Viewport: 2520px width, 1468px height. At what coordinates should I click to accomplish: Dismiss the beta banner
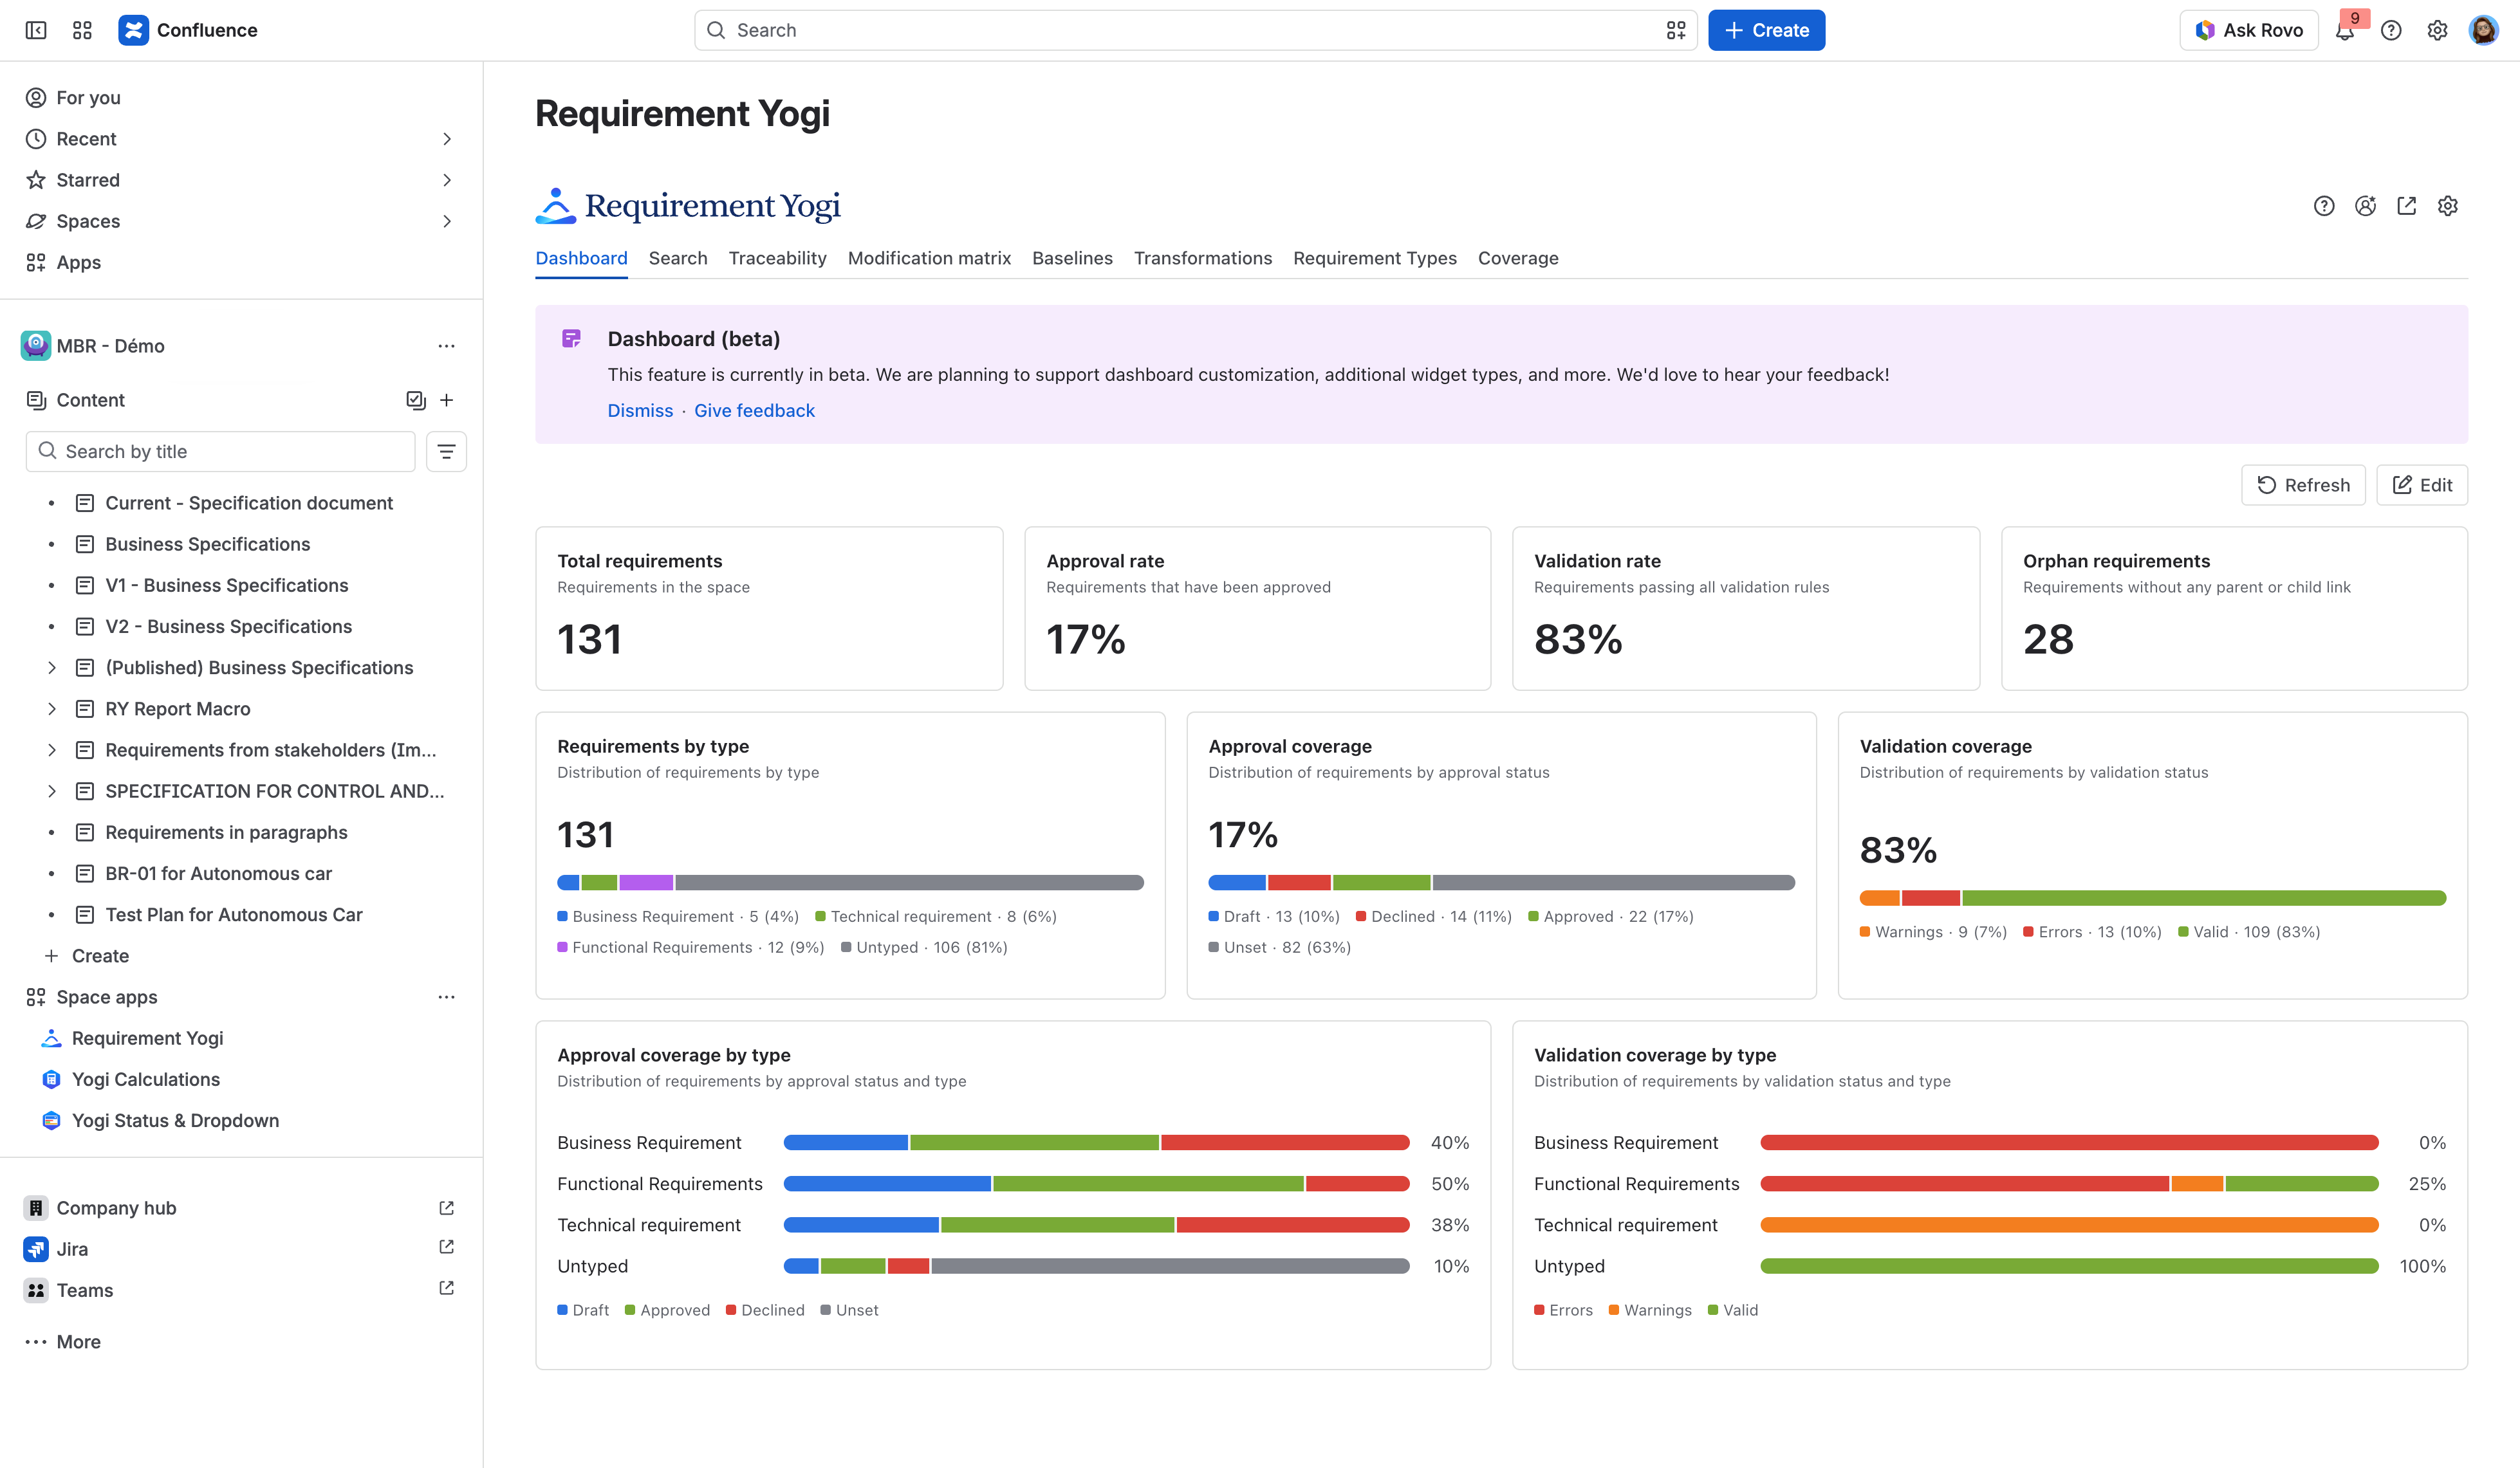640,411
